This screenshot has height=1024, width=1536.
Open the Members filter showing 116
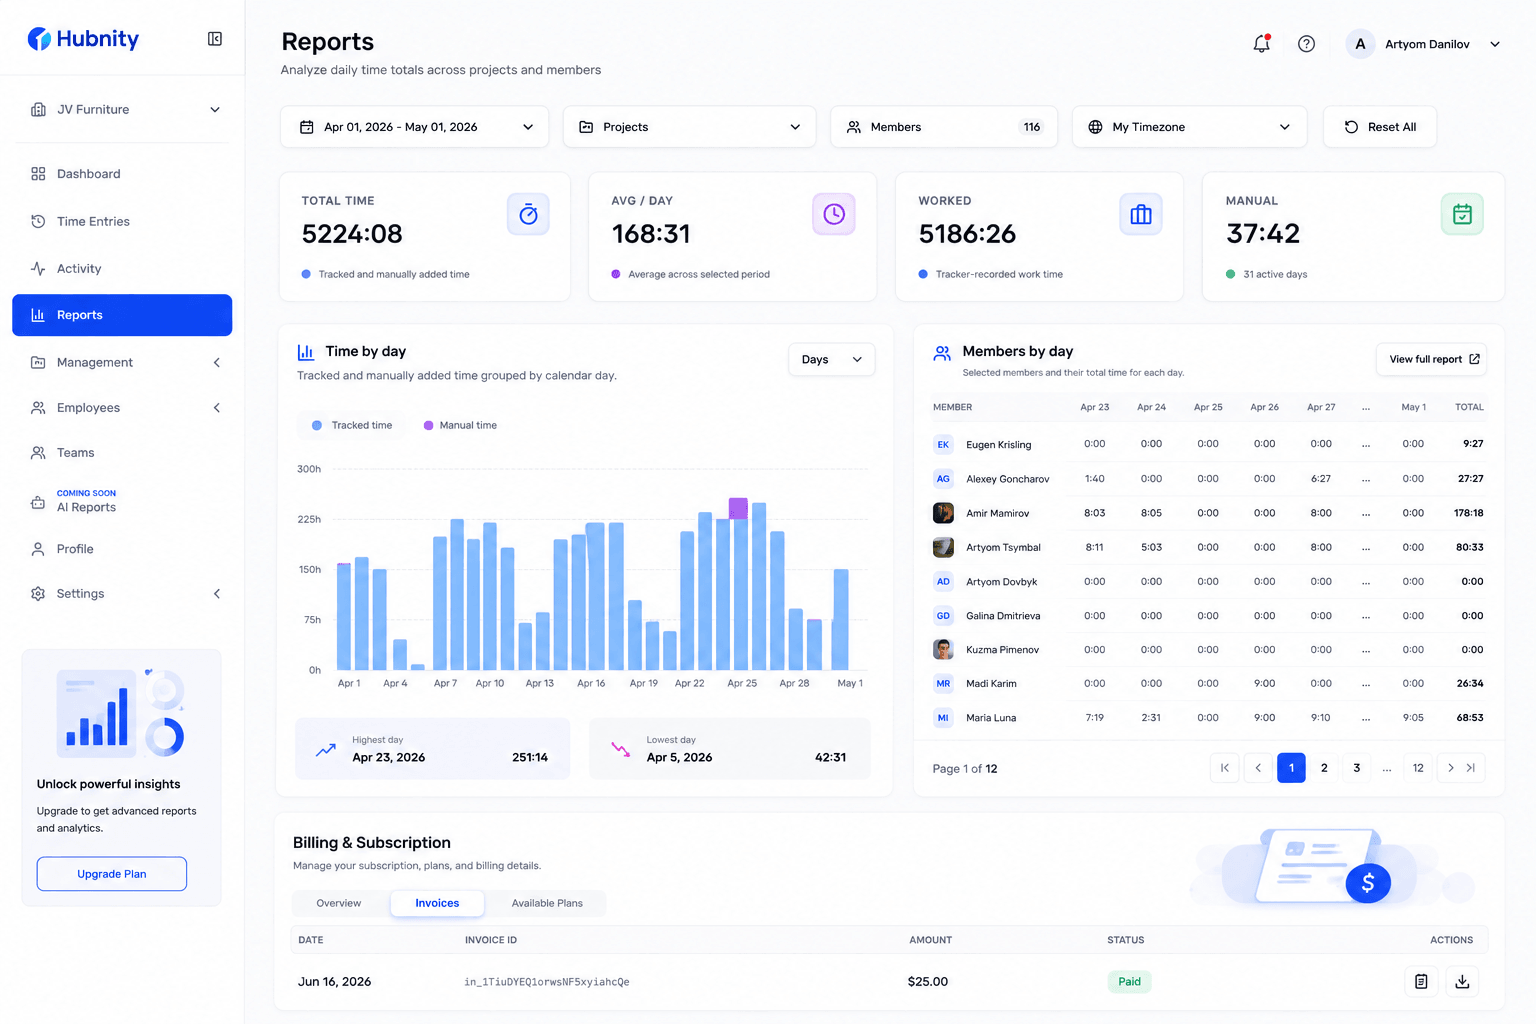click(x=944, y=127)
